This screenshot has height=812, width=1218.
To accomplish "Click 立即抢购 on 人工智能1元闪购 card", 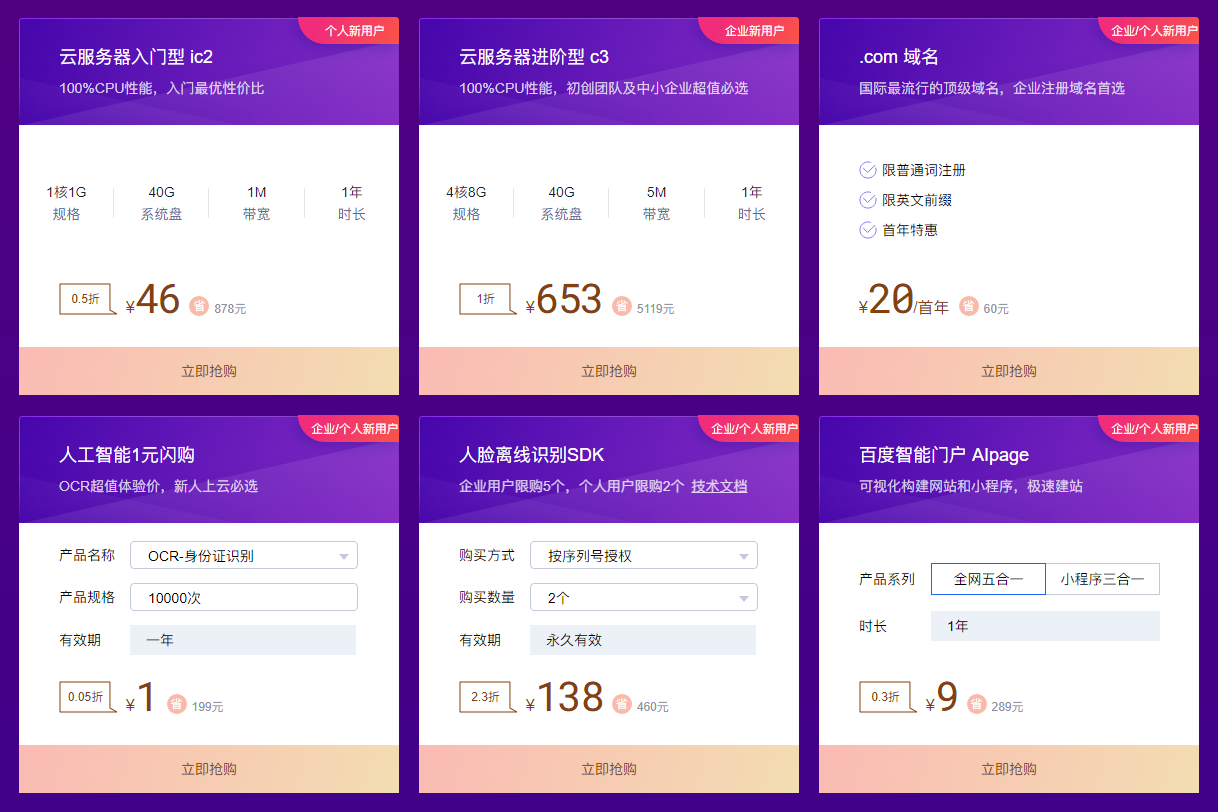I will pos(209,769).
